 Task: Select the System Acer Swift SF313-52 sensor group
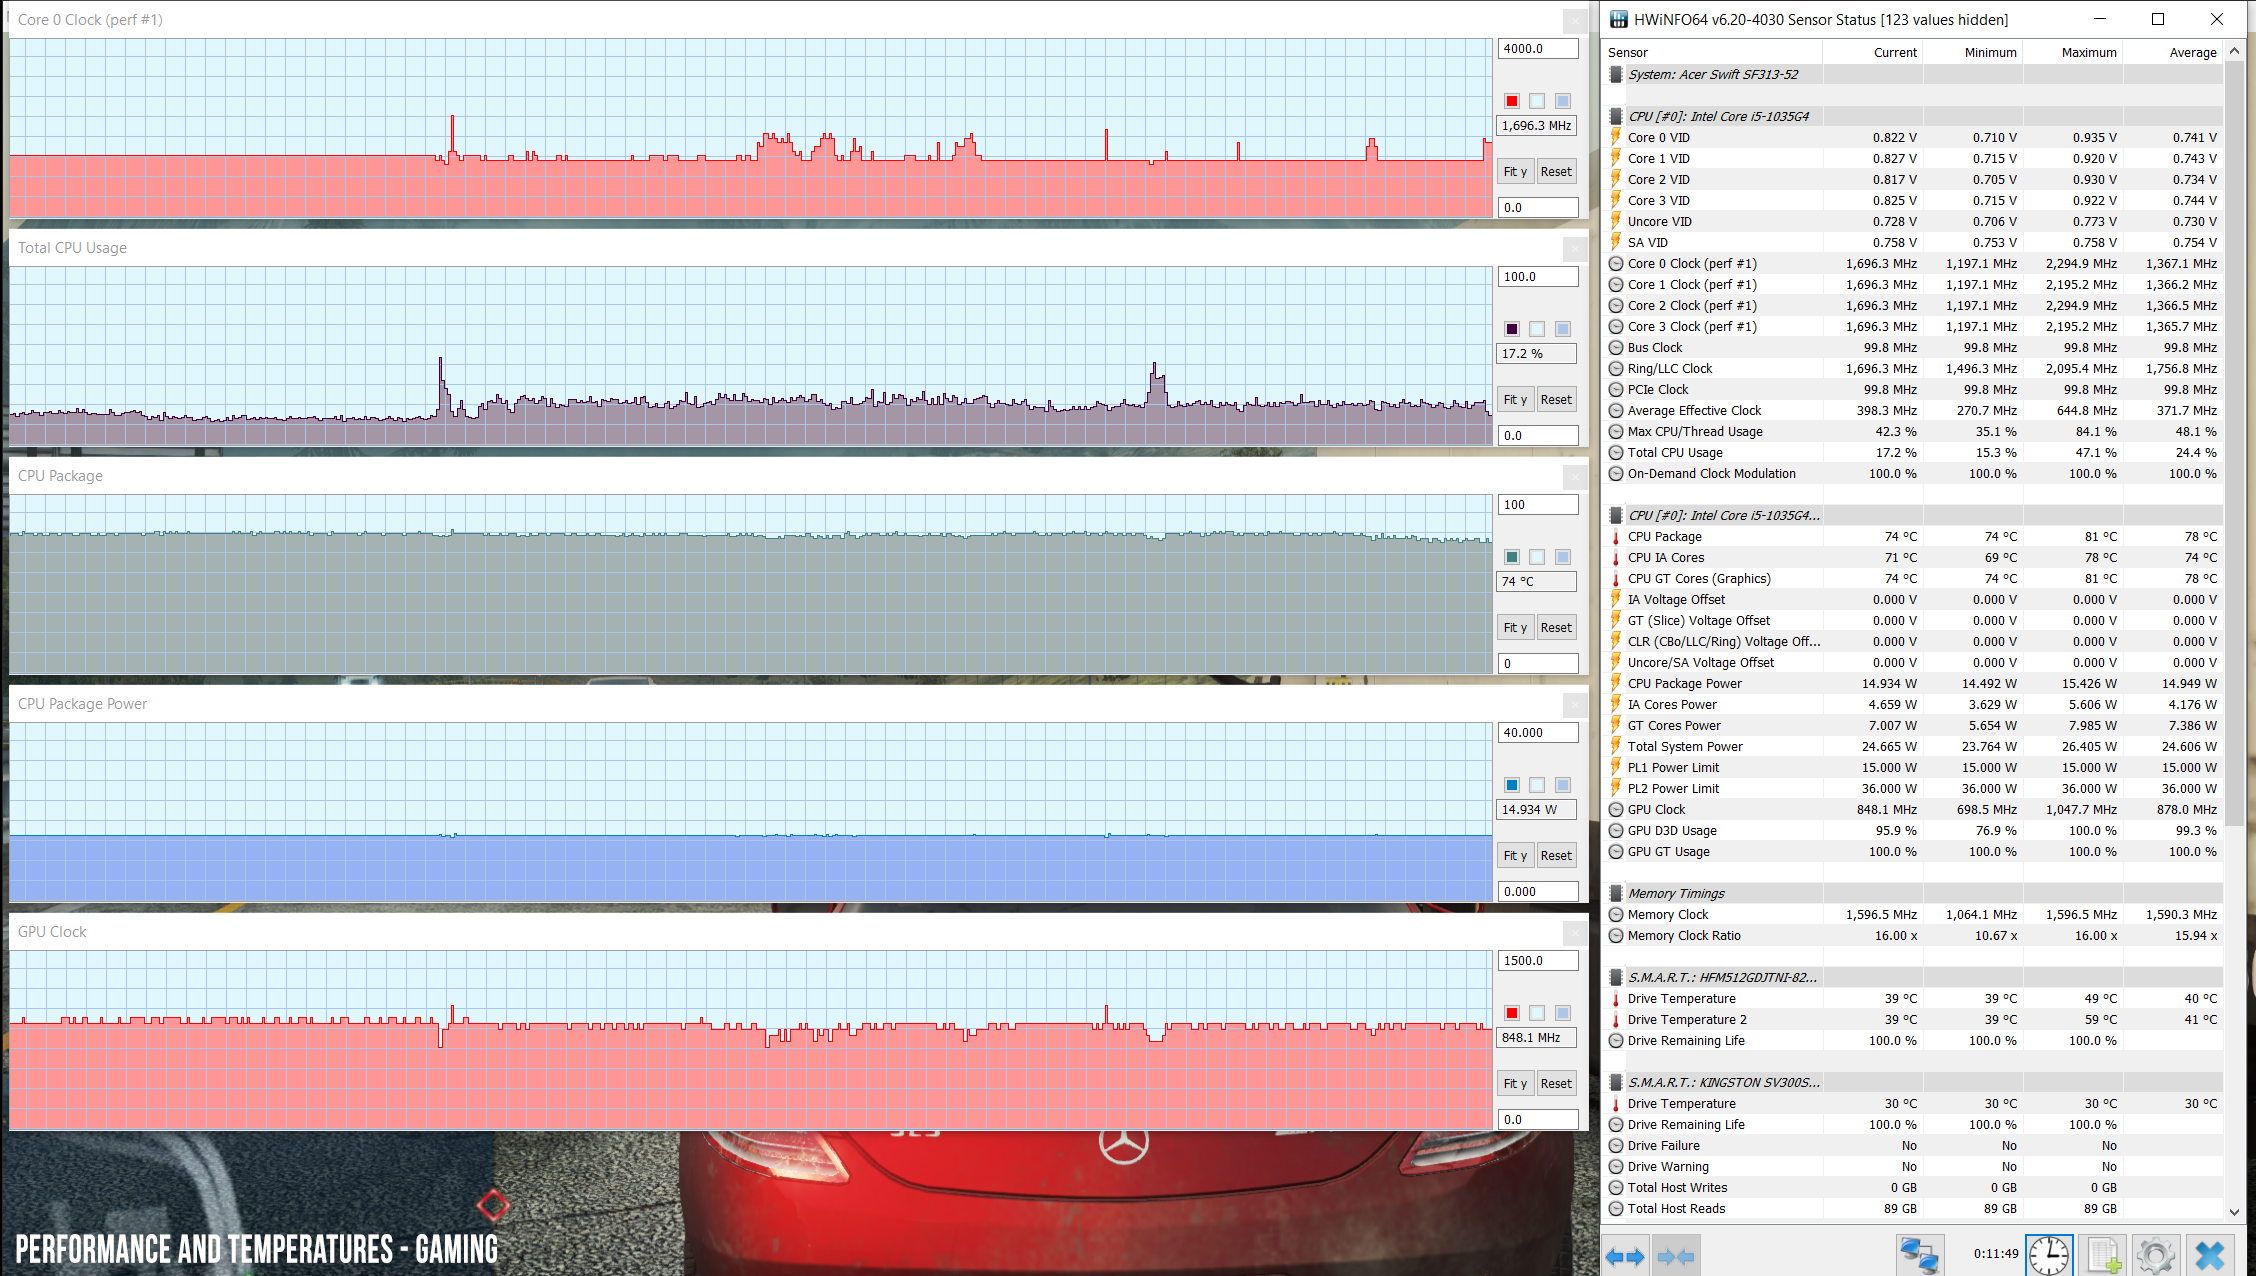1715,73
